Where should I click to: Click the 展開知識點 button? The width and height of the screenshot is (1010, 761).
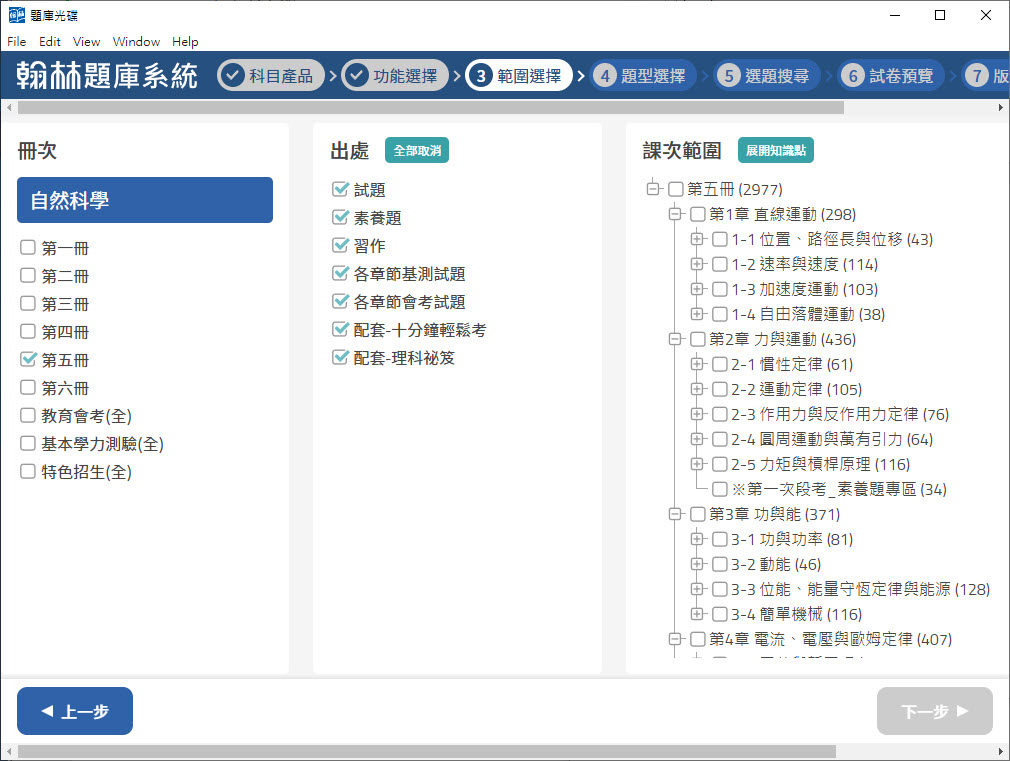click(x=776, y=151)
